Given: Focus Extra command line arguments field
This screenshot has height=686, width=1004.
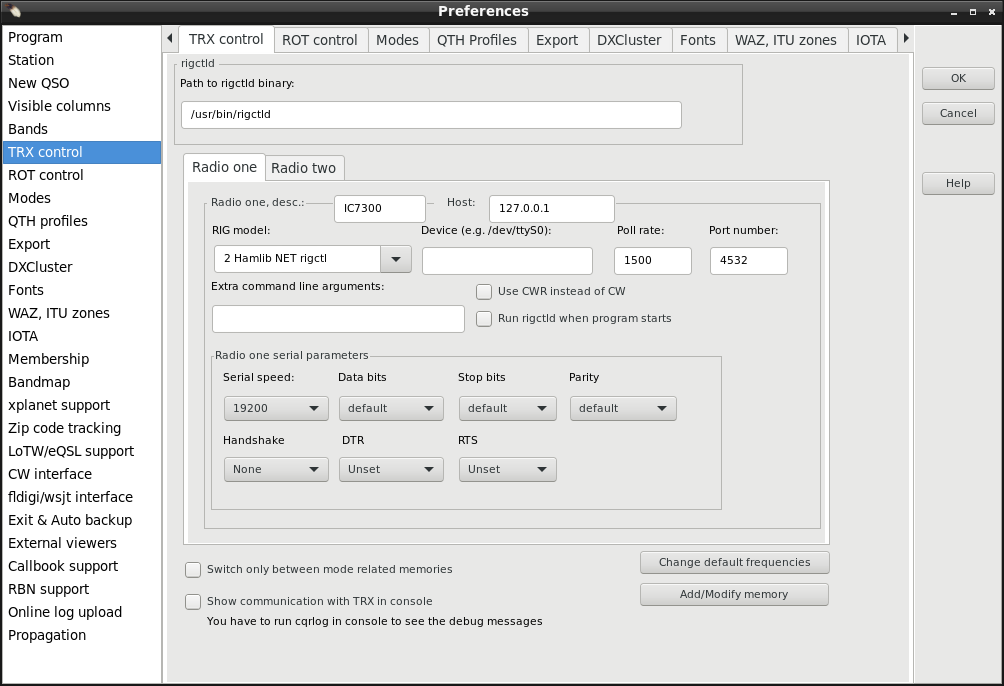Looking at the screenshot, I should pyautogui.click(x=338, y=319).
